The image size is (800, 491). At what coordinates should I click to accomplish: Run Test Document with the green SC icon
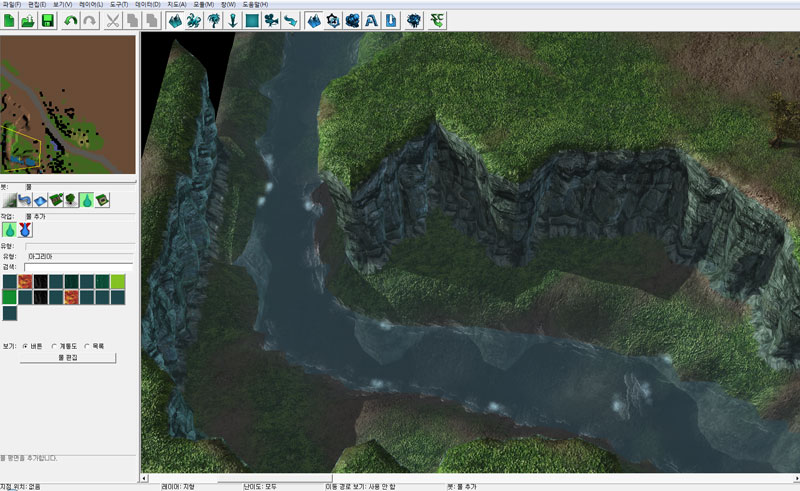437,21
